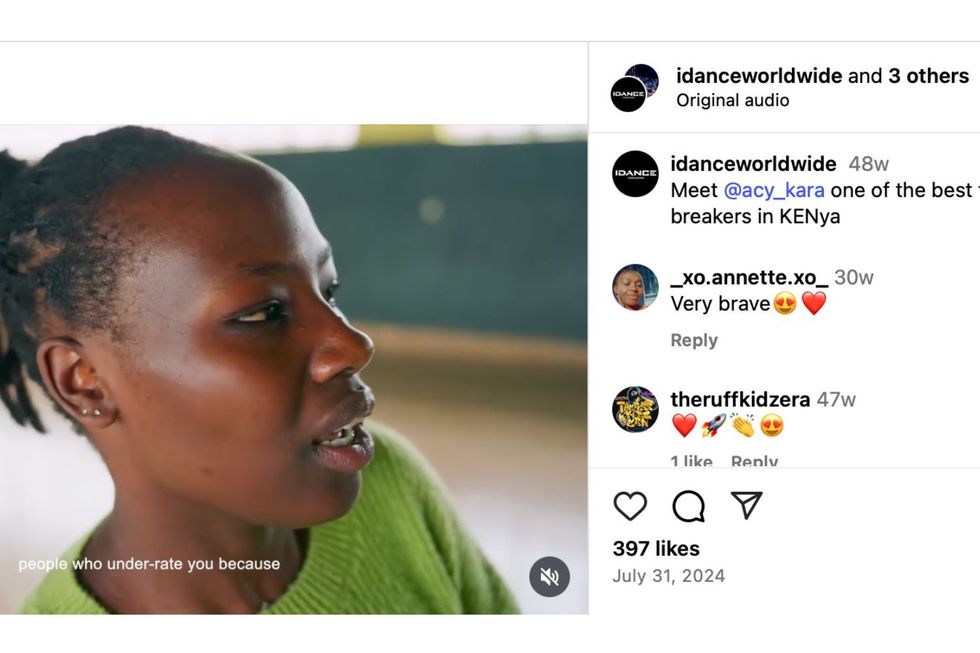View the list of 397 likes
980x653 pixels.
pyautogui.click(x=656, y=548)
